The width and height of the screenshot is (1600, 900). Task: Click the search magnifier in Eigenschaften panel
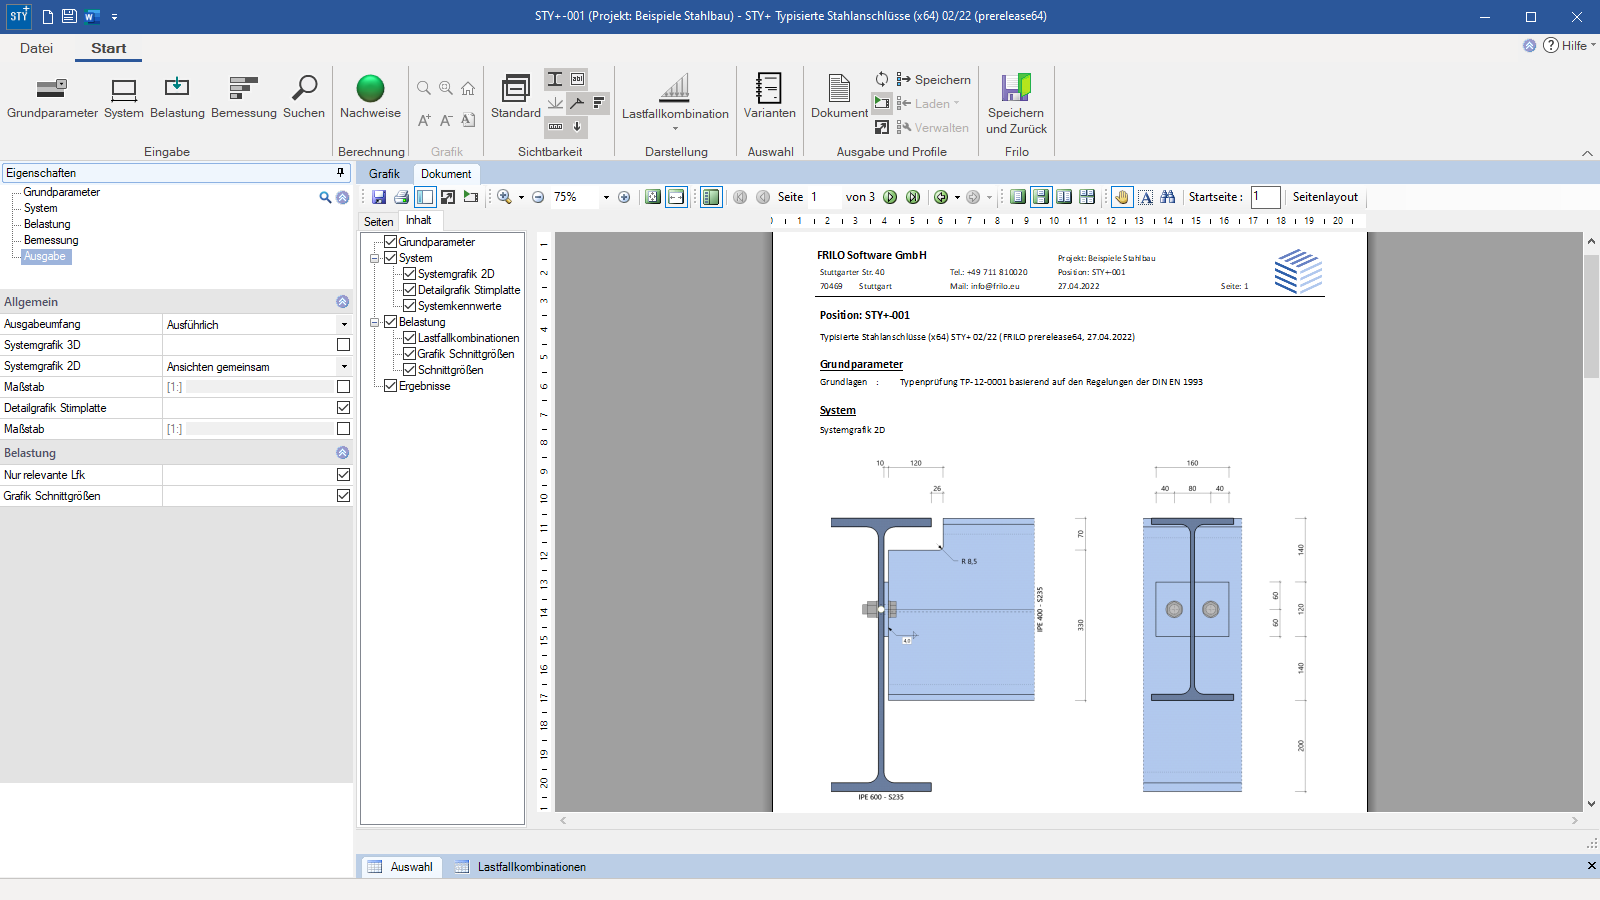click(325, 198)
